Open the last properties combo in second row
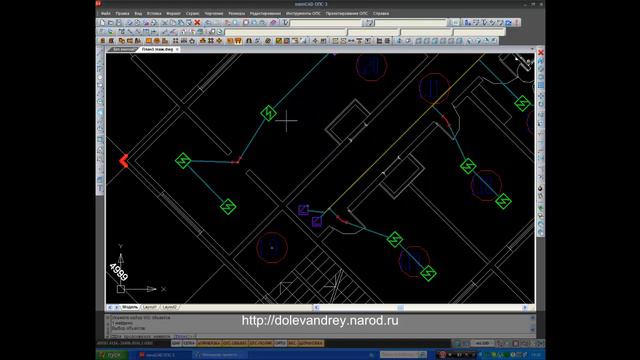The image size is (640, 360). point(480,32)
